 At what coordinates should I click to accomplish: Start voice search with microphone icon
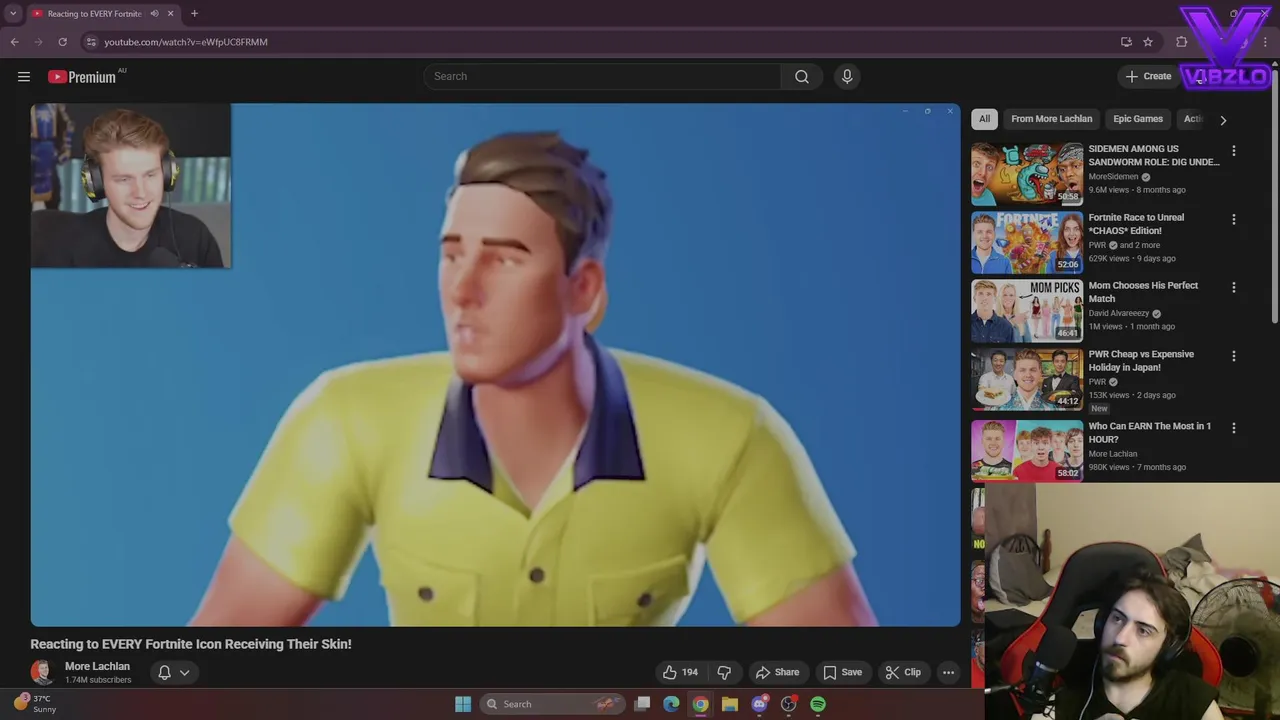pyautogui.click(x=847, y=76)
